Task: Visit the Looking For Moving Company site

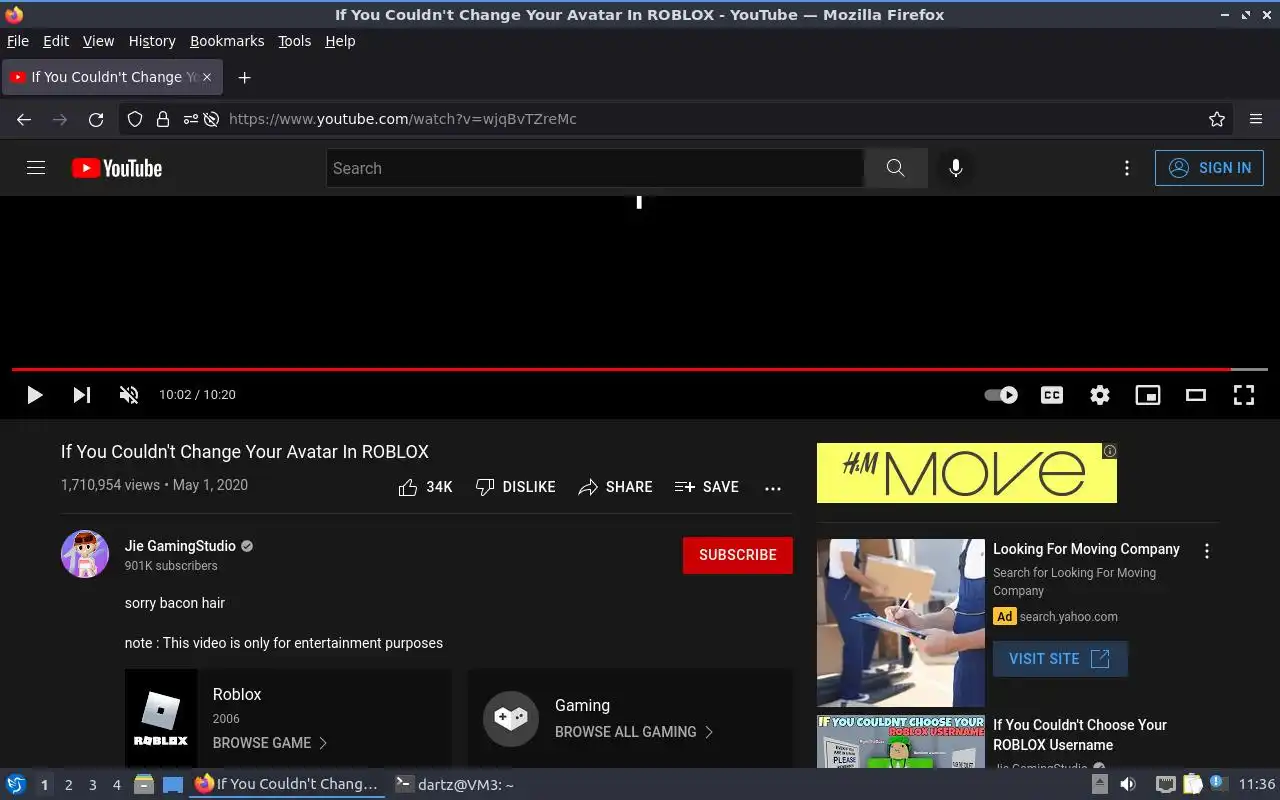Action: (1060, 659)
